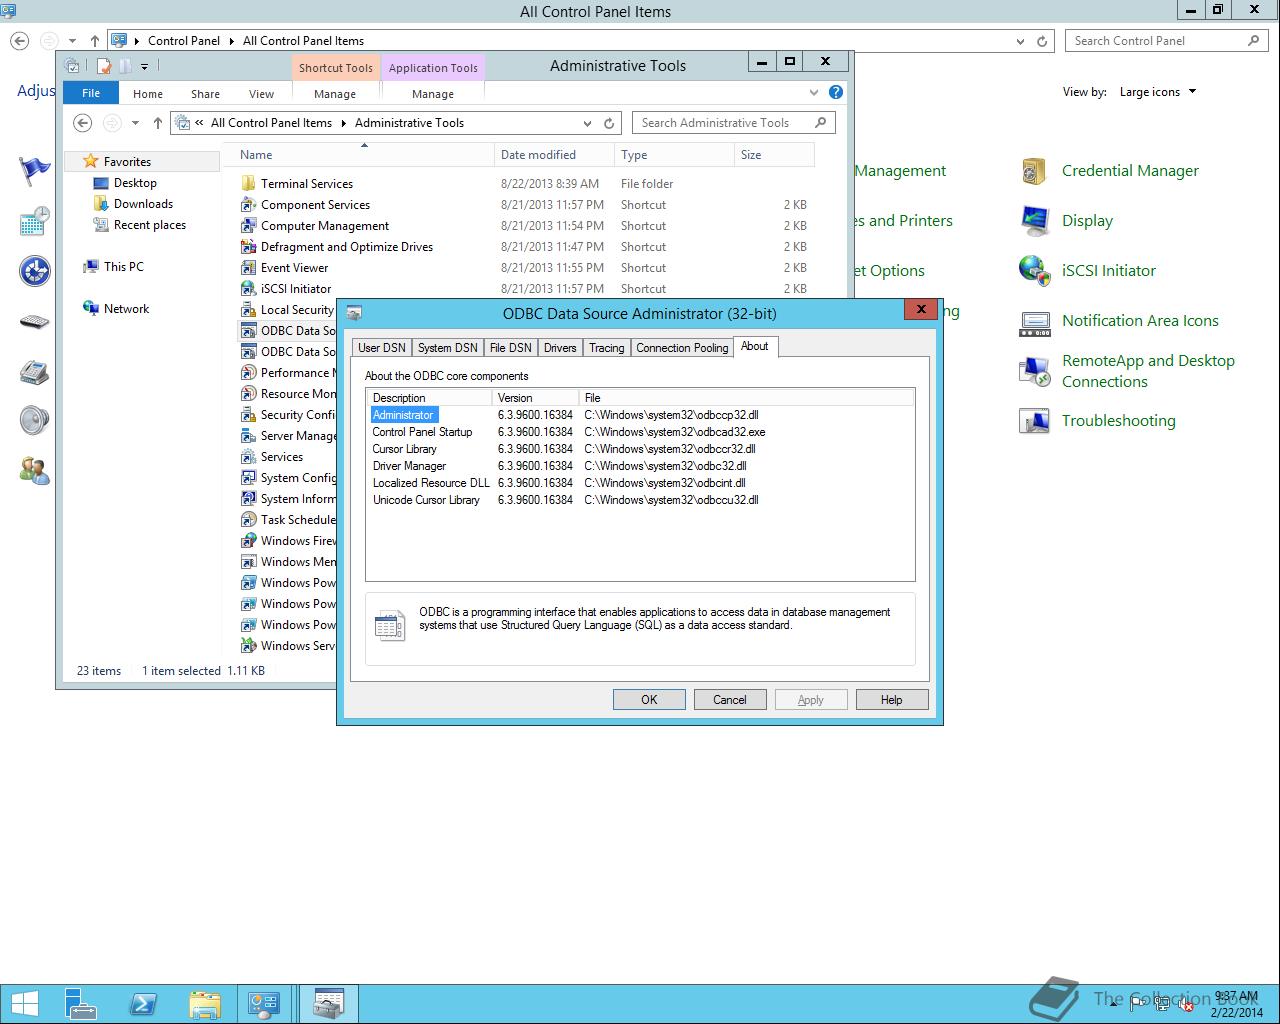
Task: Open the View by Large icons dropdown
Action: [x=1158, y=92]
